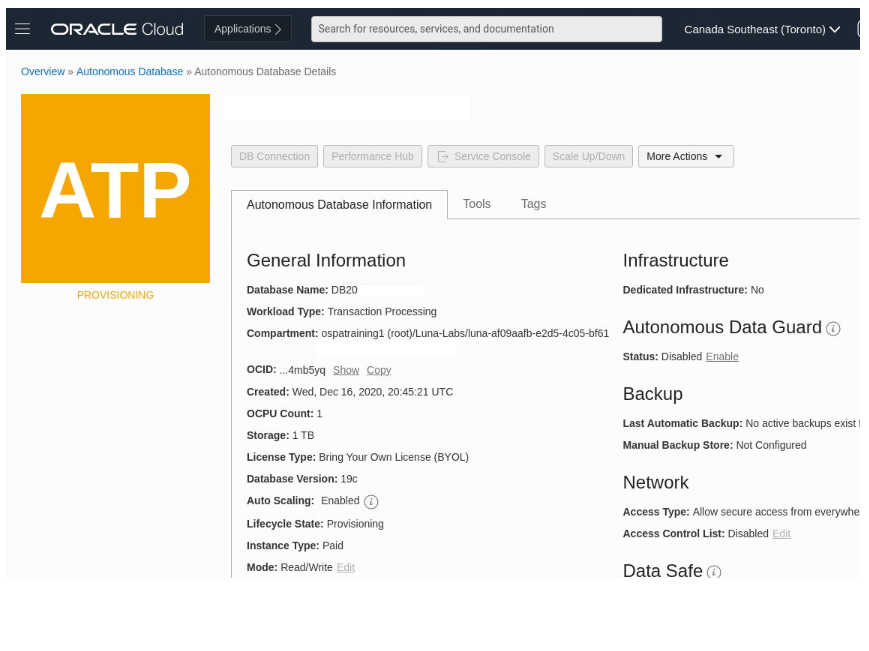
Task: Open the Applications menu
Action: 248,29
